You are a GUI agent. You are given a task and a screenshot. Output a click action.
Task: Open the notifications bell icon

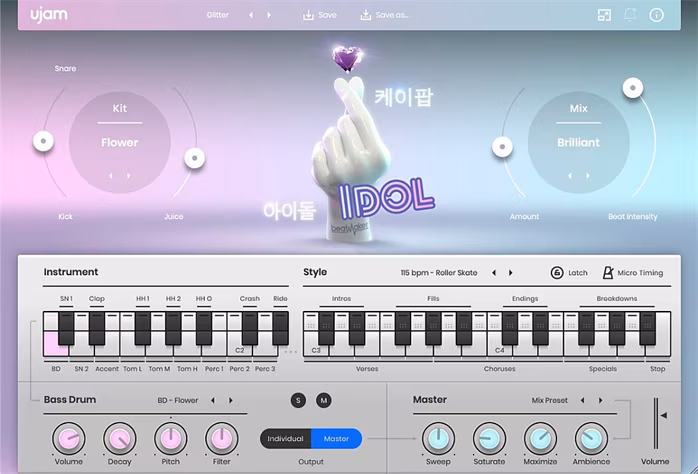[x=631, y=15]
